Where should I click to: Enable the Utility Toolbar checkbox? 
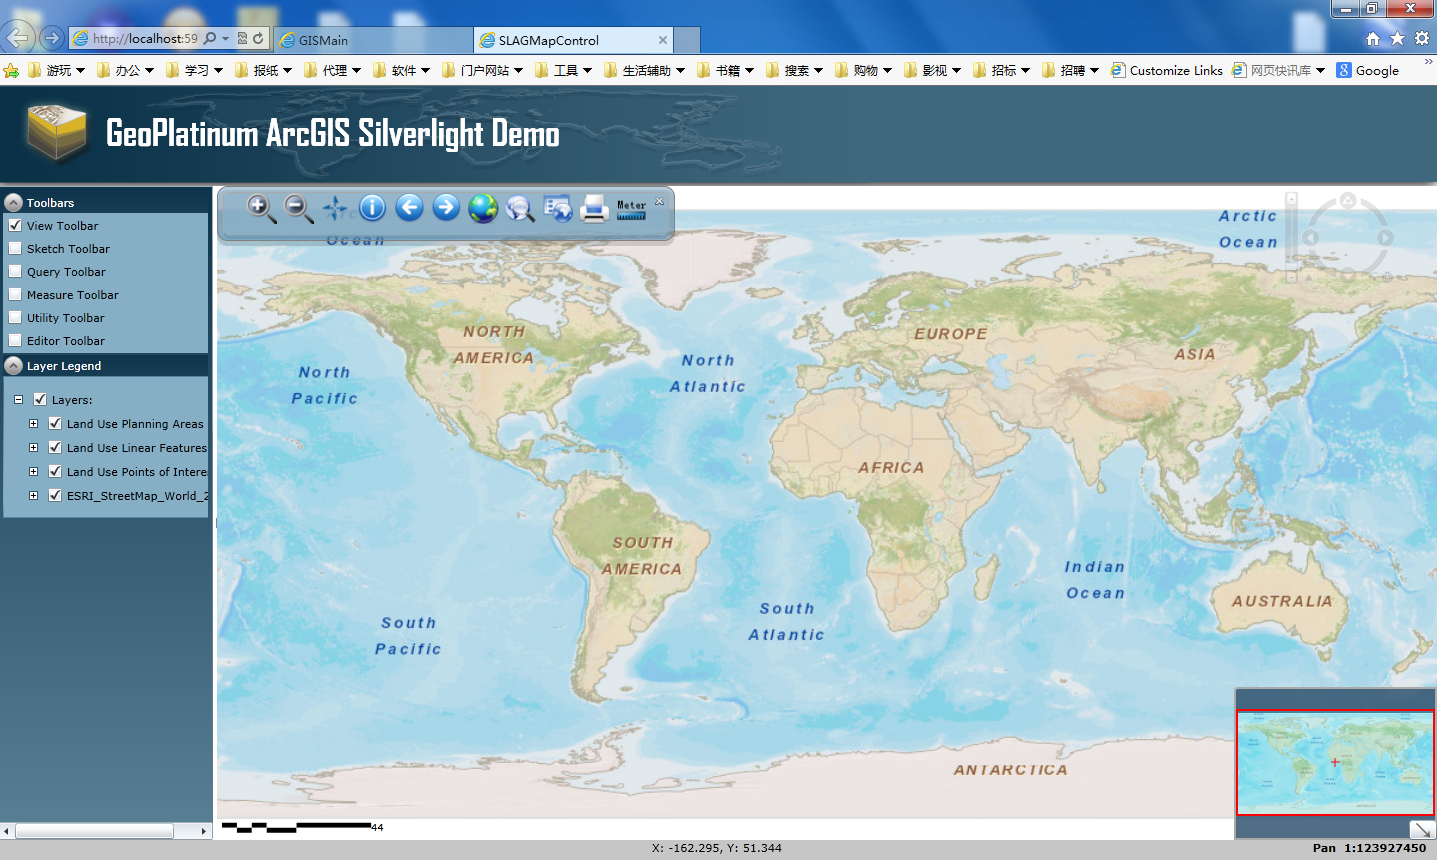coord(15,317)
